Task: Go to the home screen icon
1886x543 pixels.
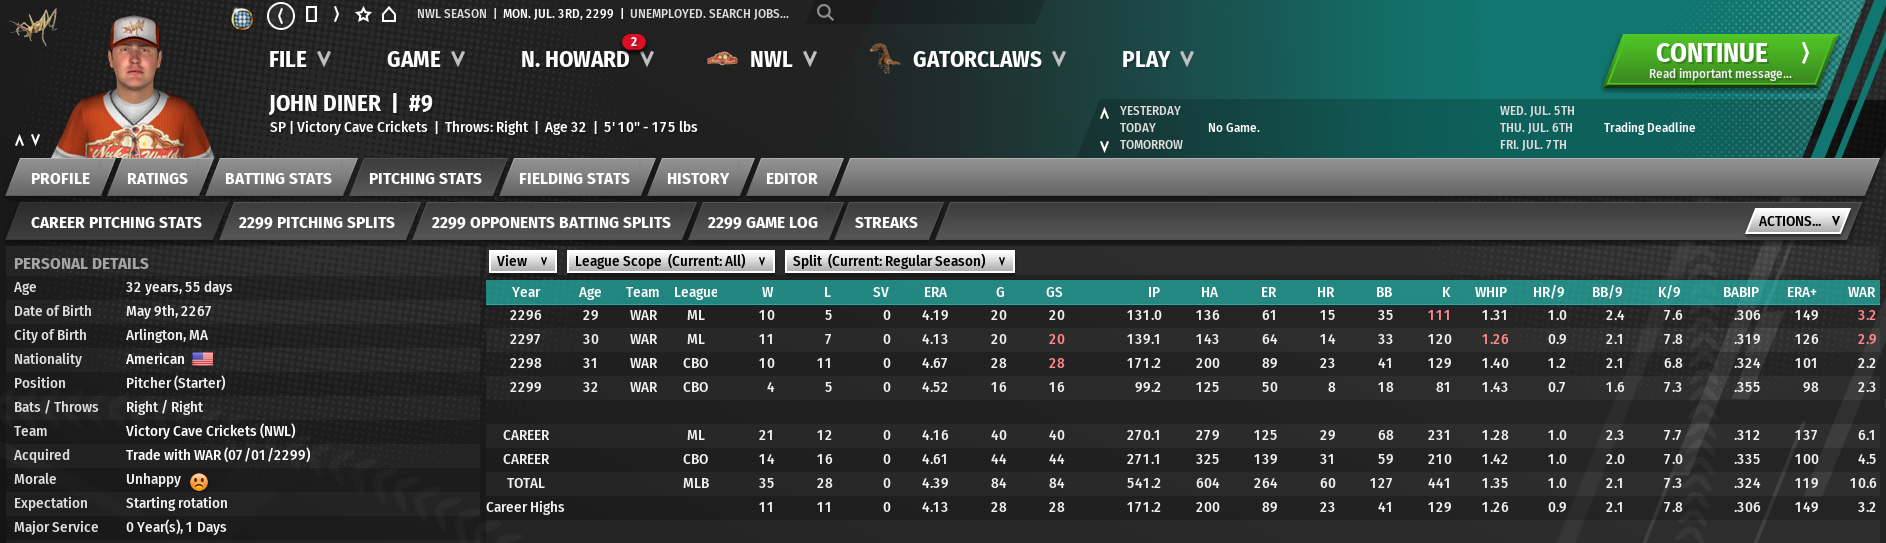Action: click(x=389, y=15)
